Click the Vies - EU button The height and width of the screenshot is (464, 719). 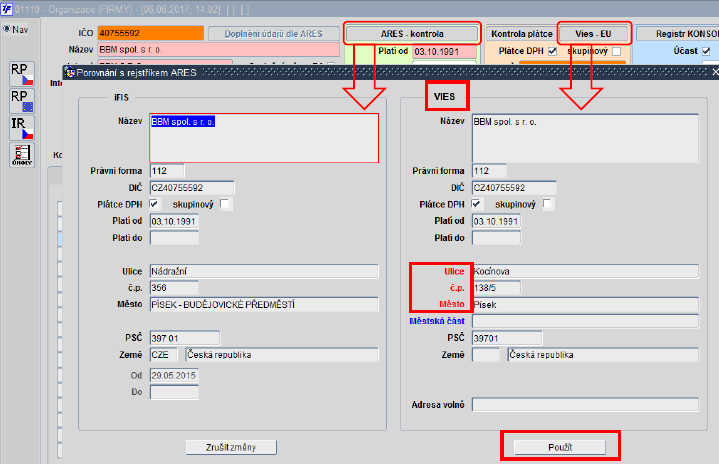coord(593,33)
